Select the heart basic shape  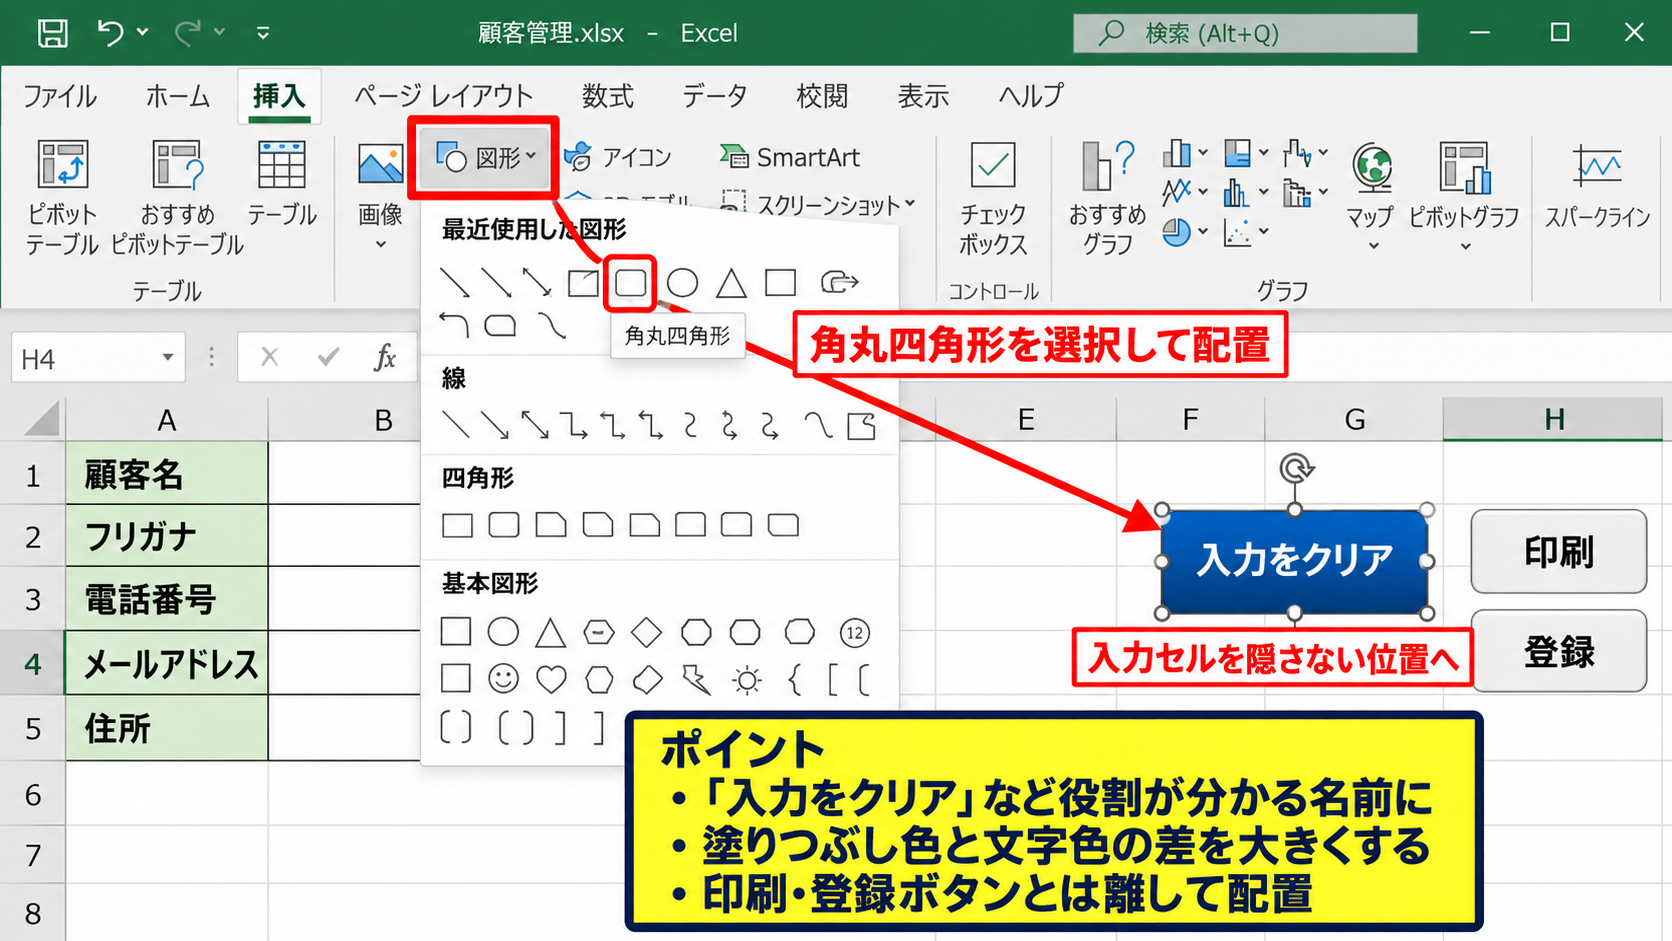click(x=551, y=680)
